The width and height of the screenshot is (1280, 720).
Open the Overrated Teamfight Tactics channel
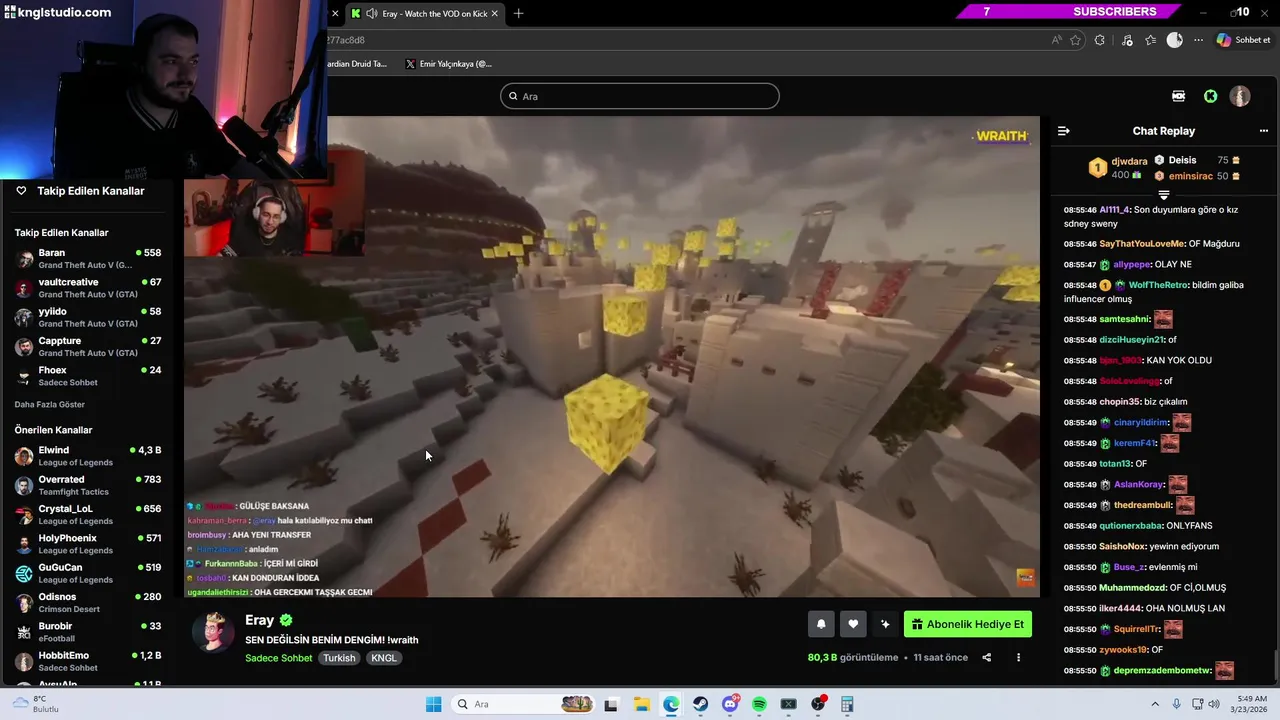[88, 485]
